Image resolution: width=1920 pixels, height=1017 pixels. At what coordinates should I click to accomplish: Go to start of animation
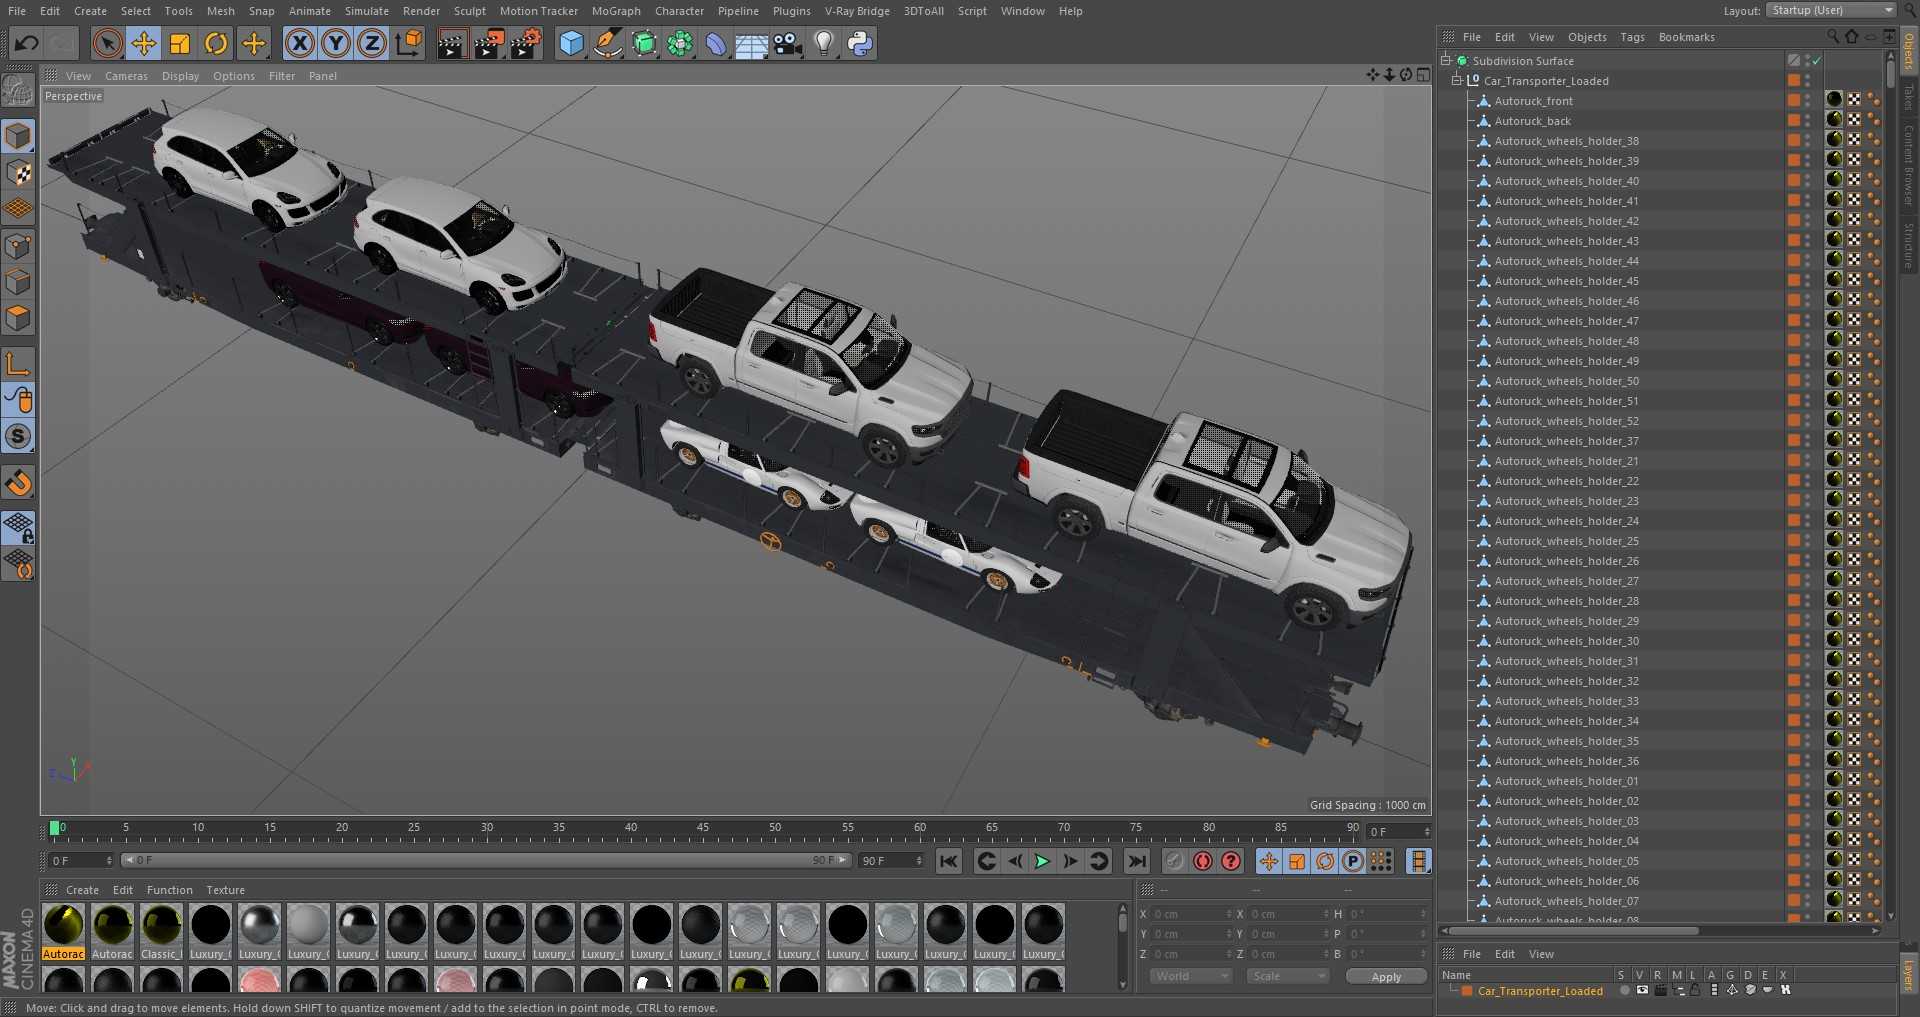click(948, 861)
